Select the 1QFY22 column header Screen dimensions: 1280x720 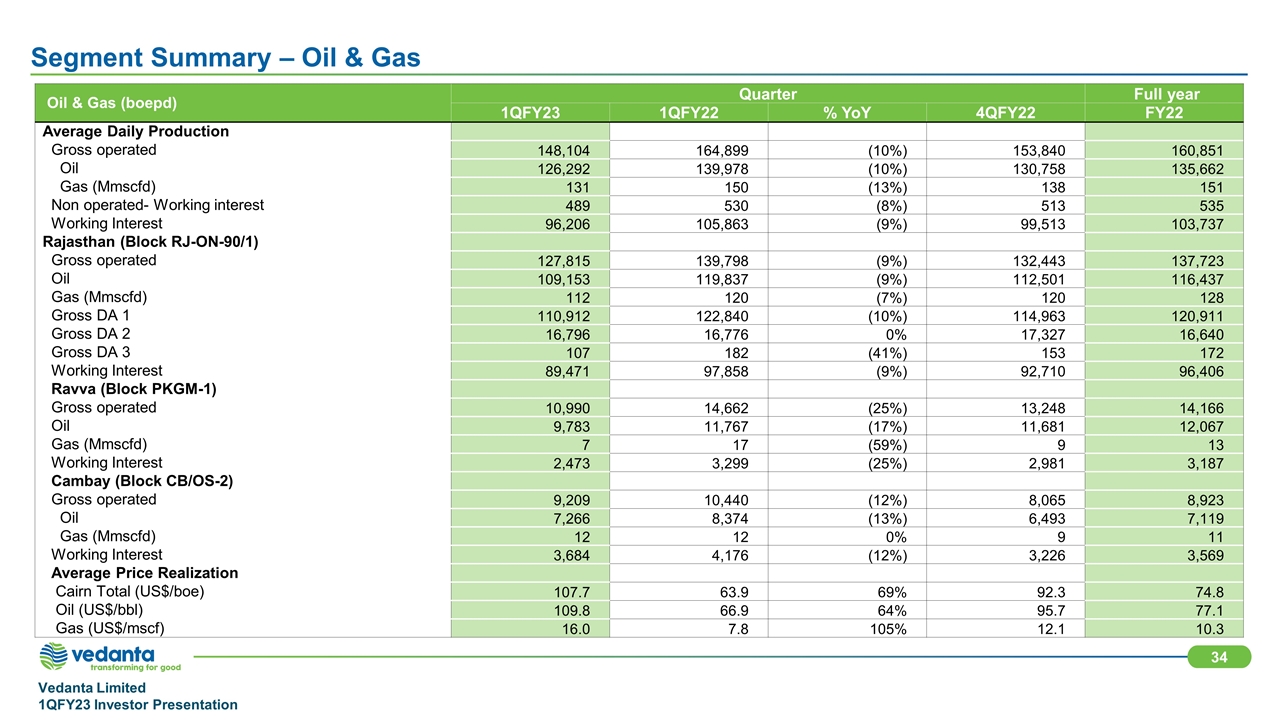[x=688, y=112]
